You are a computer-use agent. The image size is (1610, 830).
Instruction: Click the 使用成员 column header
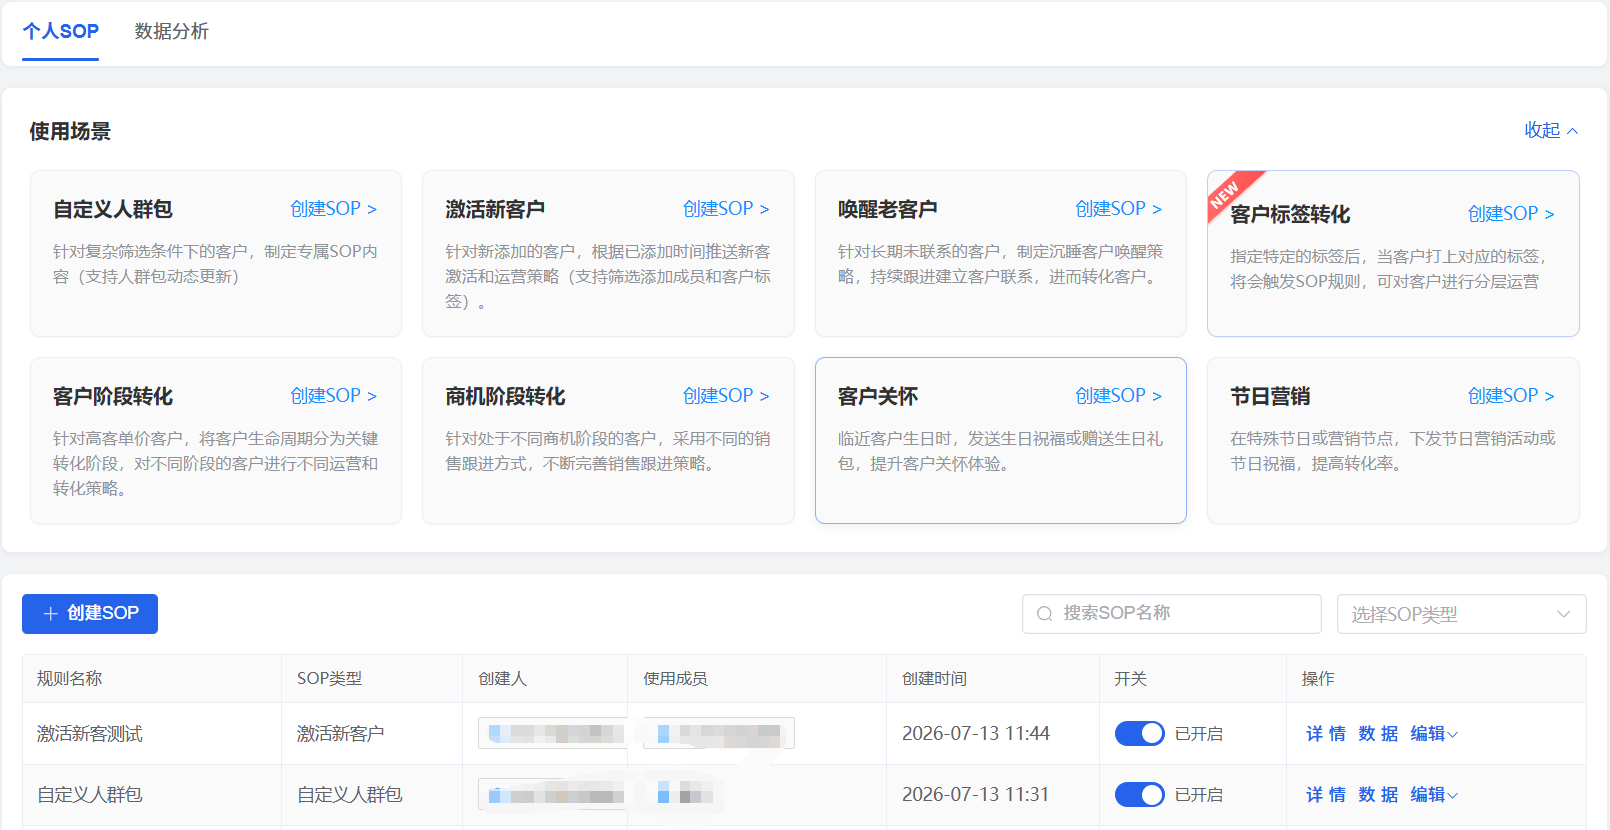[x=676, y=679]
